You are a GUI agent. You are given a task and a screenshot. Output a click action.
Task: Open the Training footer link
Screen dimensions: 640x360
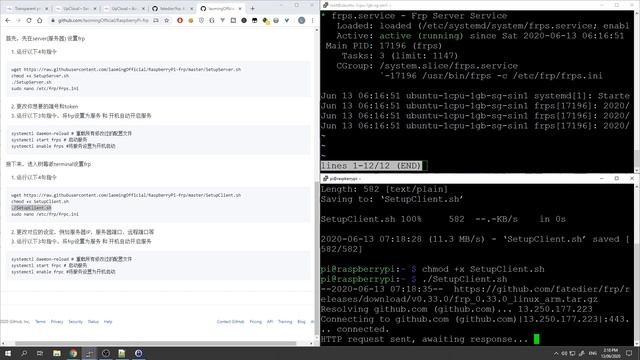(x=285, y=322)
